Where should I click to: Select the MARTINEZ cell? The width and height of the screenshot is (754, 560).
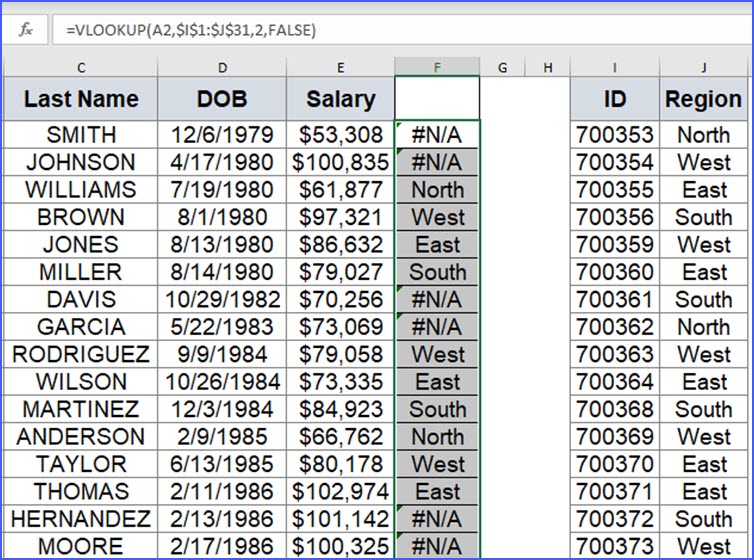(81, 409)
